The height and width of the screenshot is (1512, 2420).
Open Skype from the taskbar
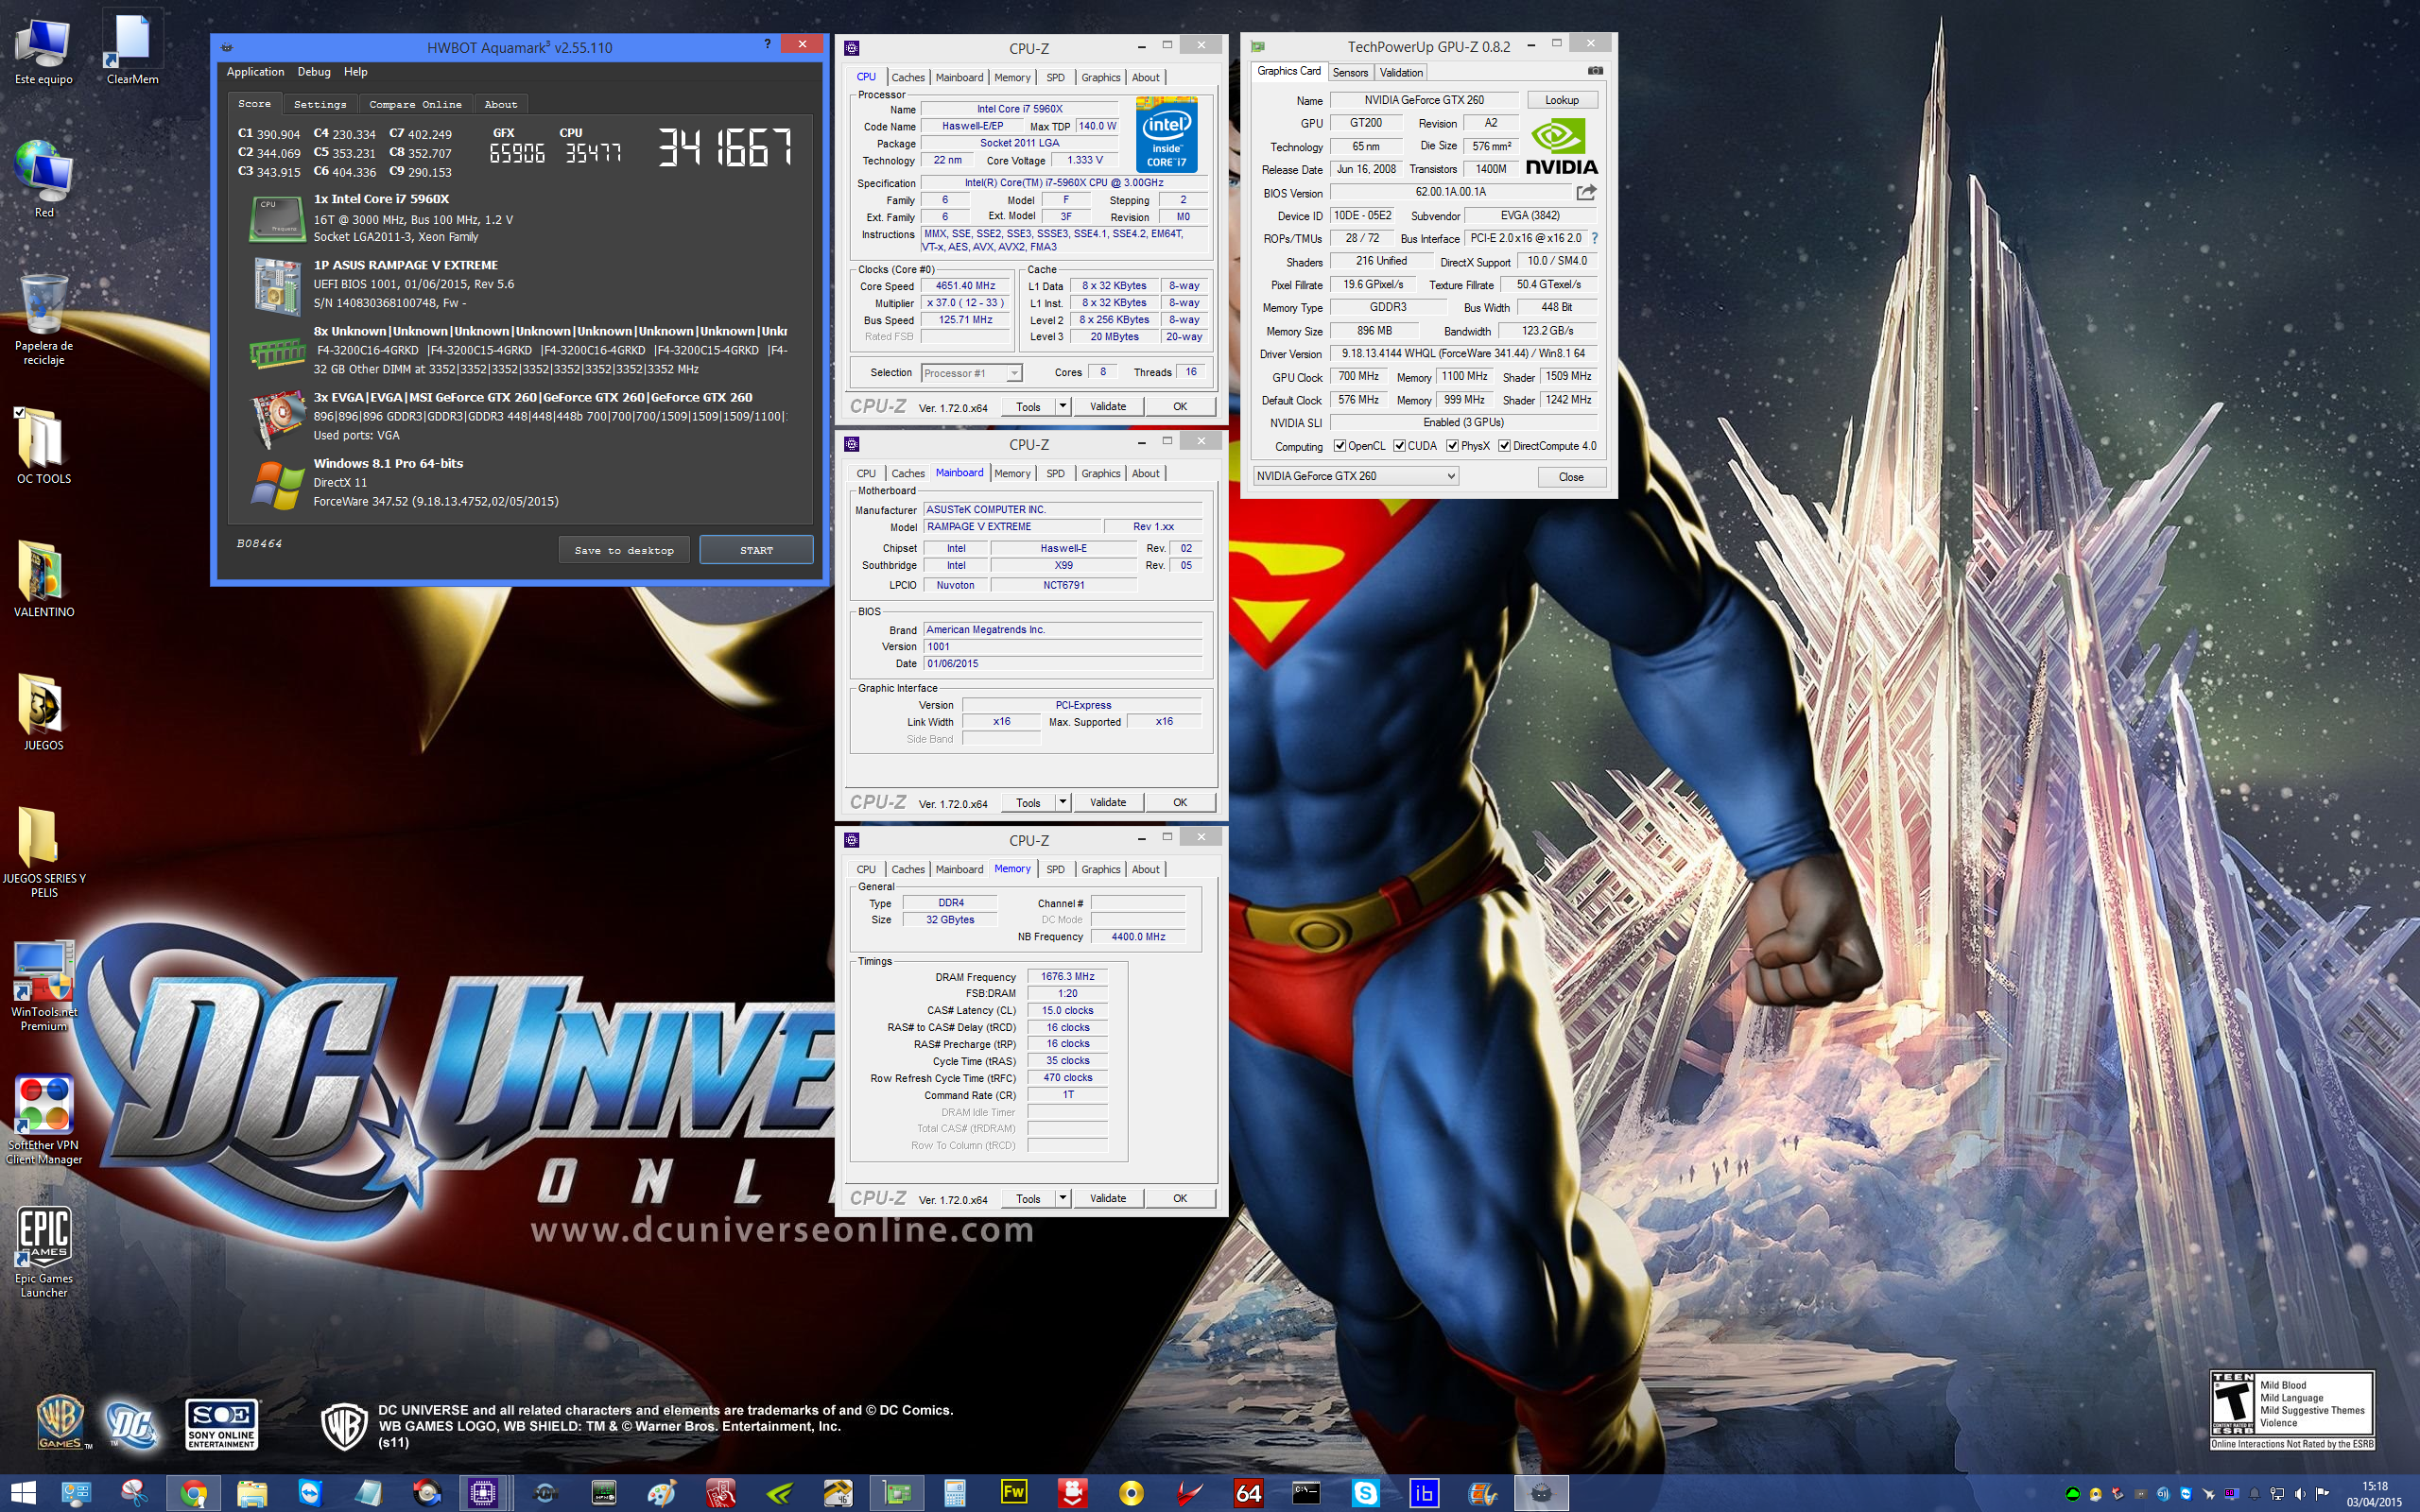(x=1365, y=1493)
